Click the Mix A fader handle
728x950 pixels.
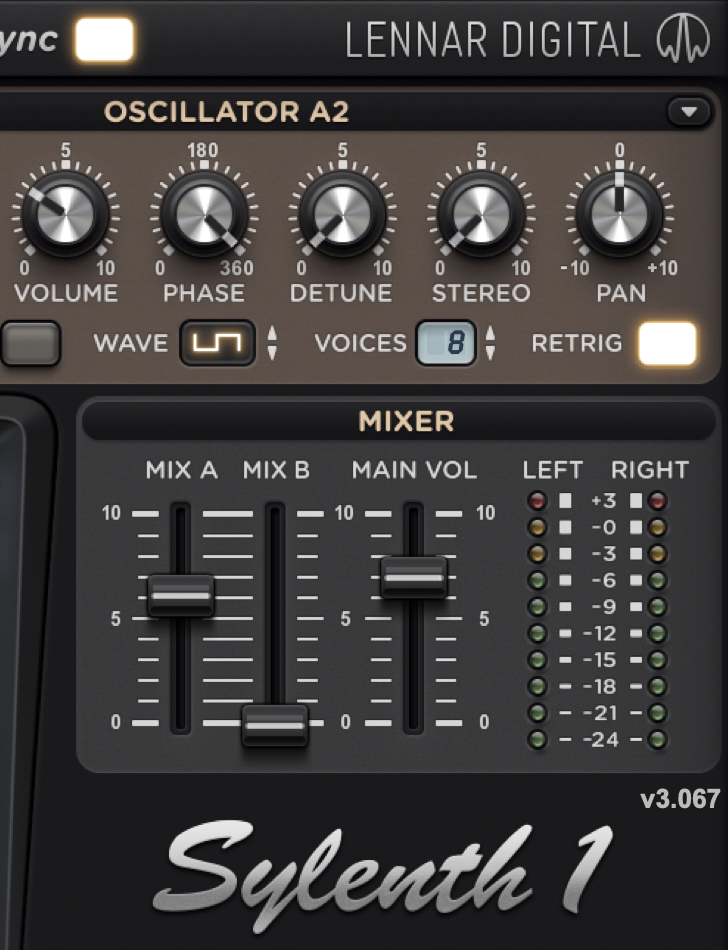coord(180,596)
